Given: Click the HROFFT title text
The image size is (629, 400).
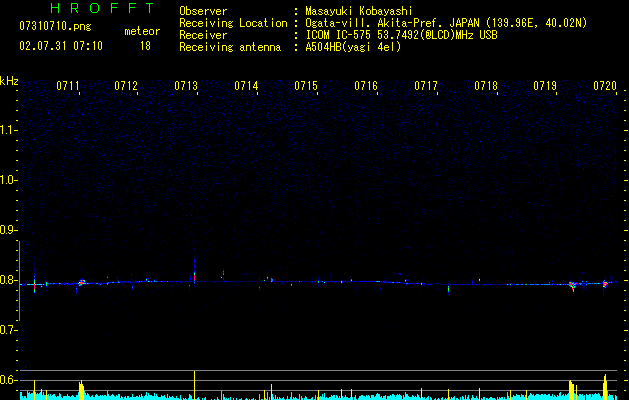Looking at the screenshot, I should [x=103, y=8].
